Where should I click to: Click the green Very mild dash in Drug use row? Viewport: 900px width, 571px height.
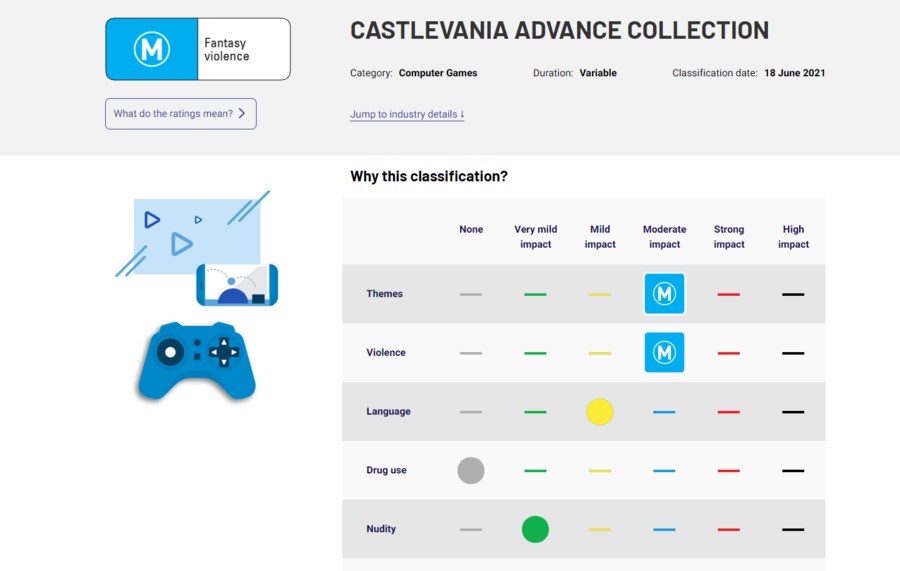point(535,471)
